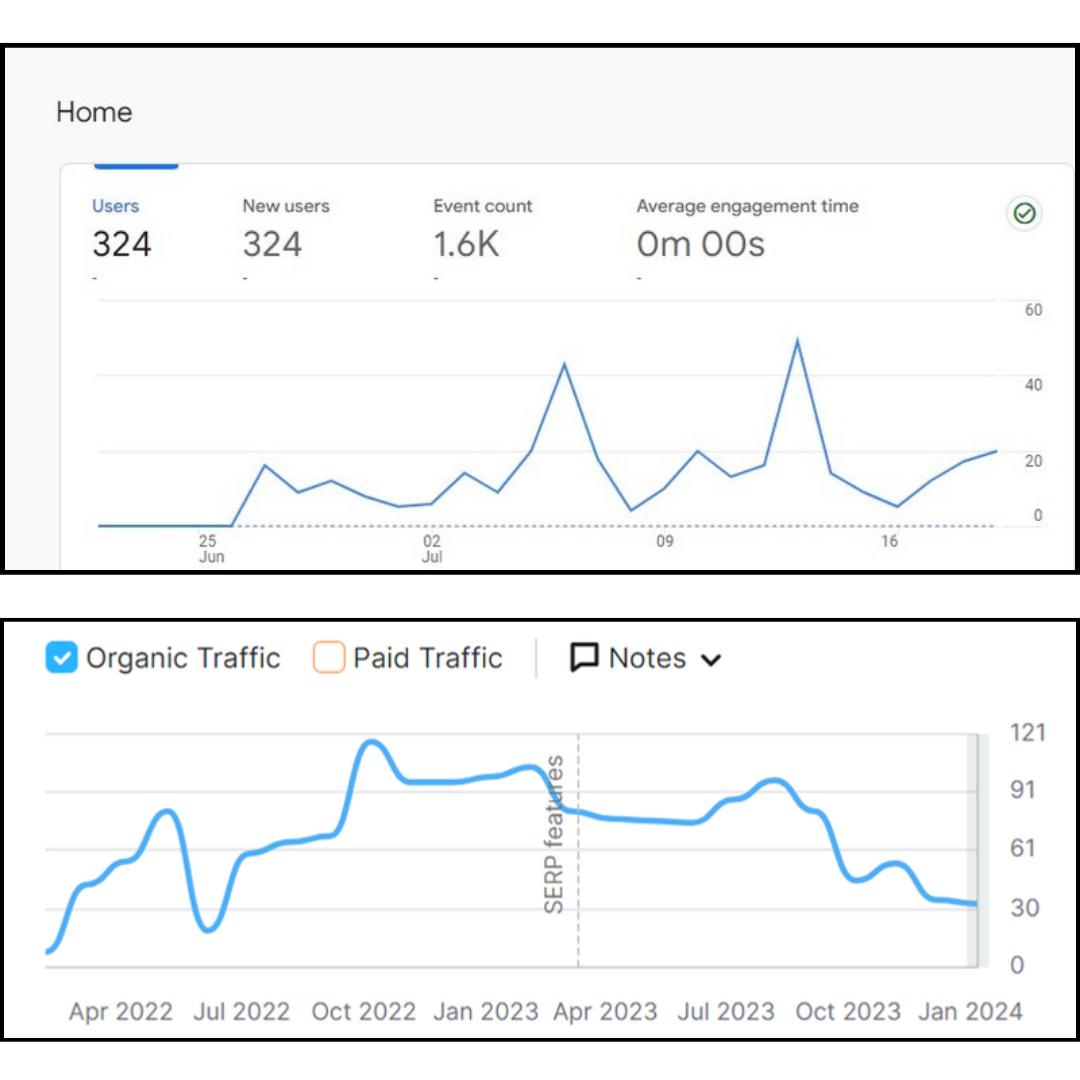Click the Oct 2022 peak on Organic Traffic line
Screen dimensions: 1080x1080
pyautogui.click(x=372, y=742)
